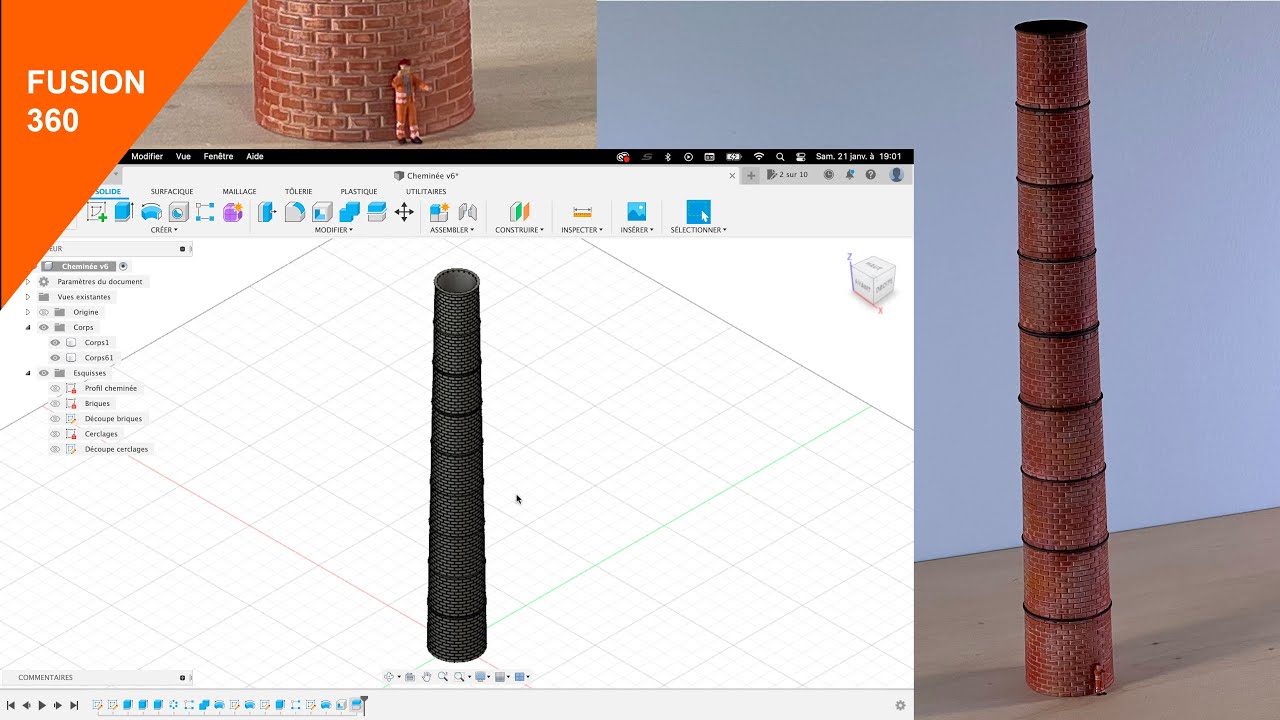
Task: Switch to the MAILLAGE tab
Action: (239, 191)
